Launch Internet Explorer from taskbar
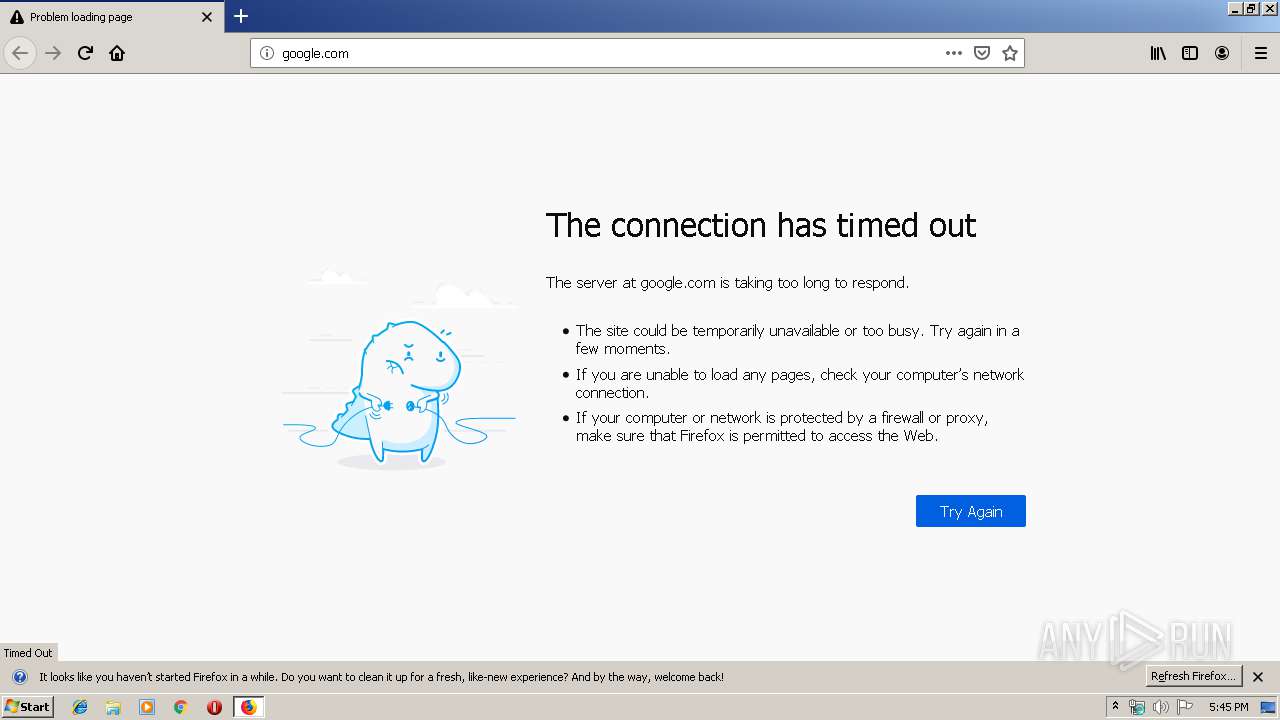The width and height of the screenshot is (1280, 720). (x=80, y=707)
